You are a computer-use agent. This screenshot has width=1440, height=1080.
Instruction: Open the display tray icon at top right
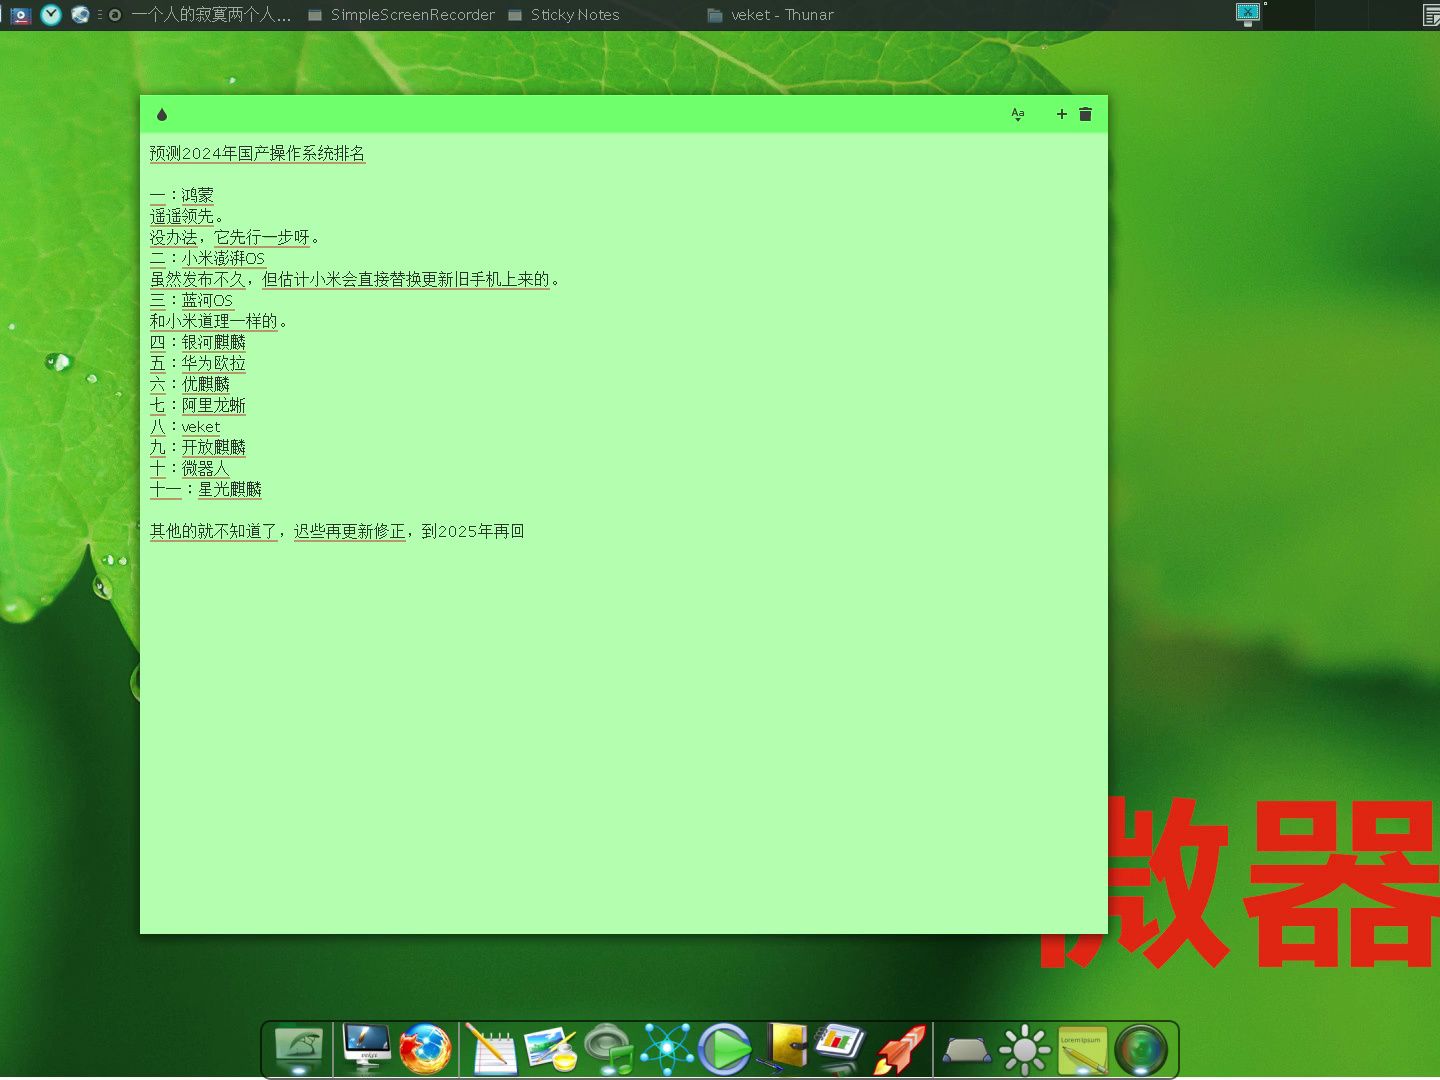point(1248,14)
